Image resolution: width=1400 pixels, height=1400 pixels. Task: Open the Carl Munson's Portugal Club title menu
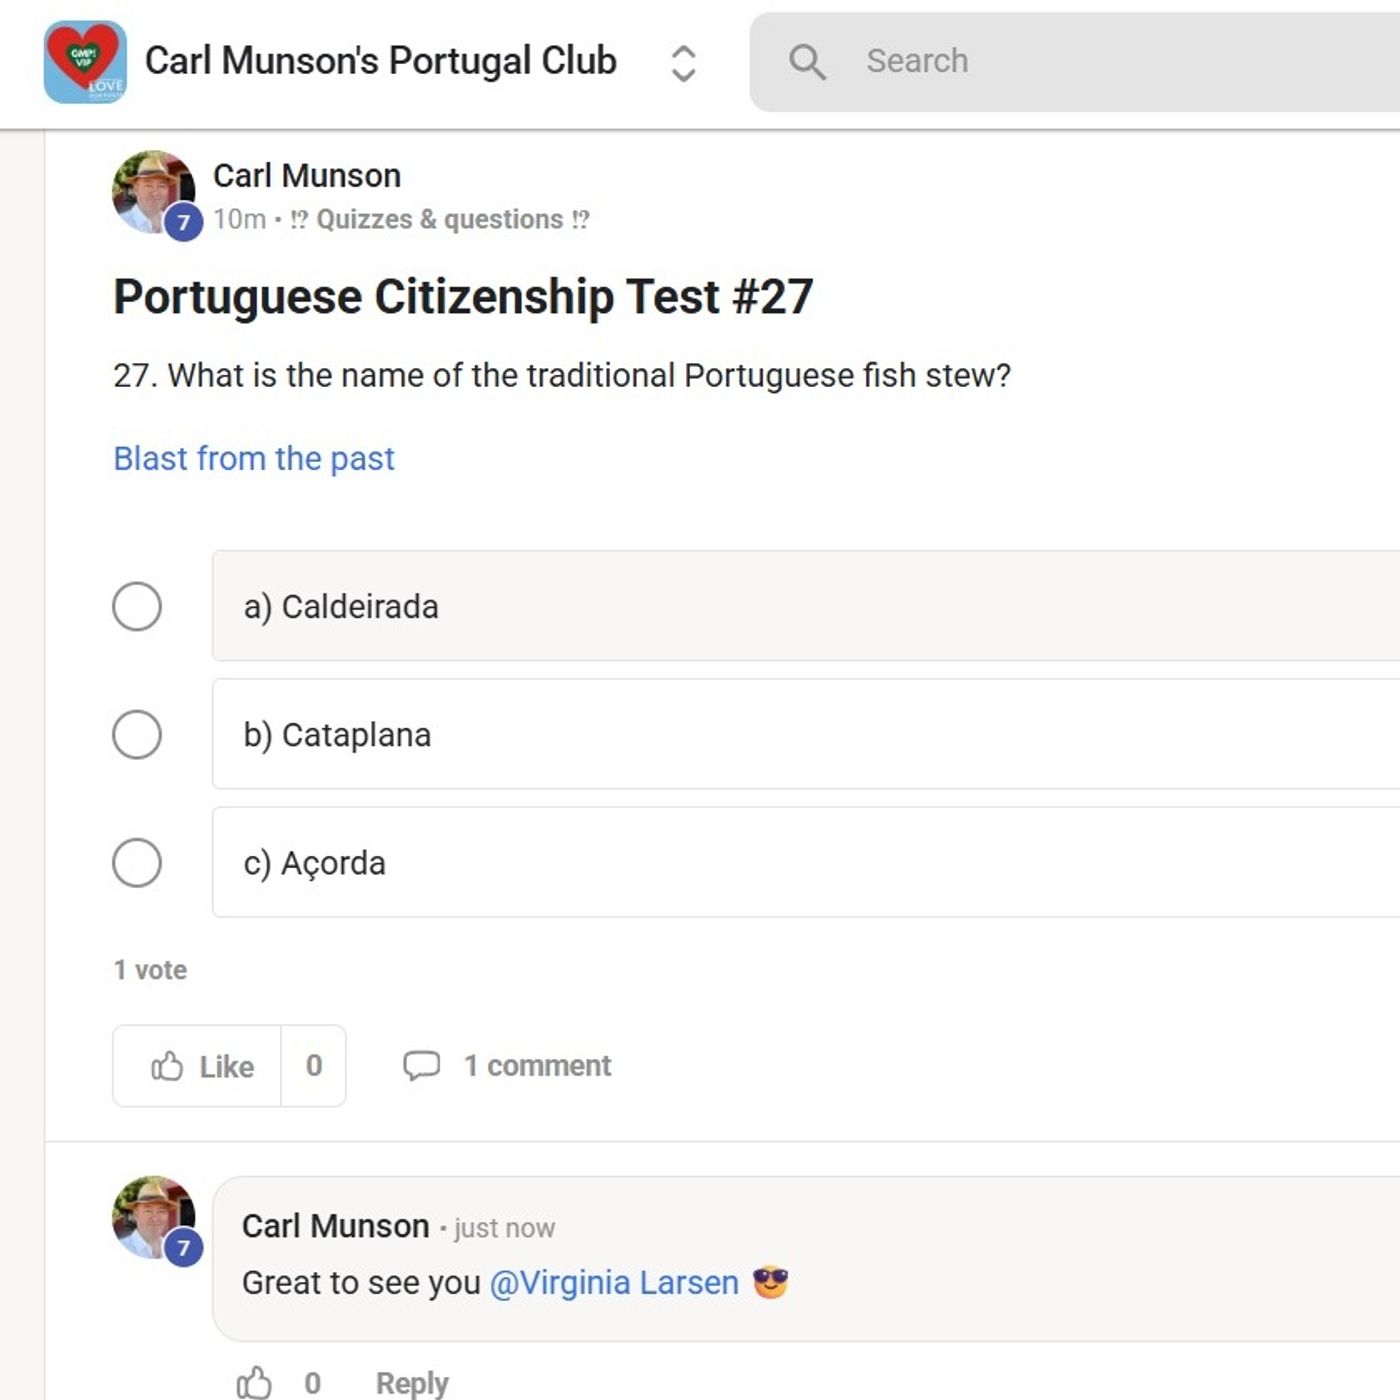(x=381, y=61)
